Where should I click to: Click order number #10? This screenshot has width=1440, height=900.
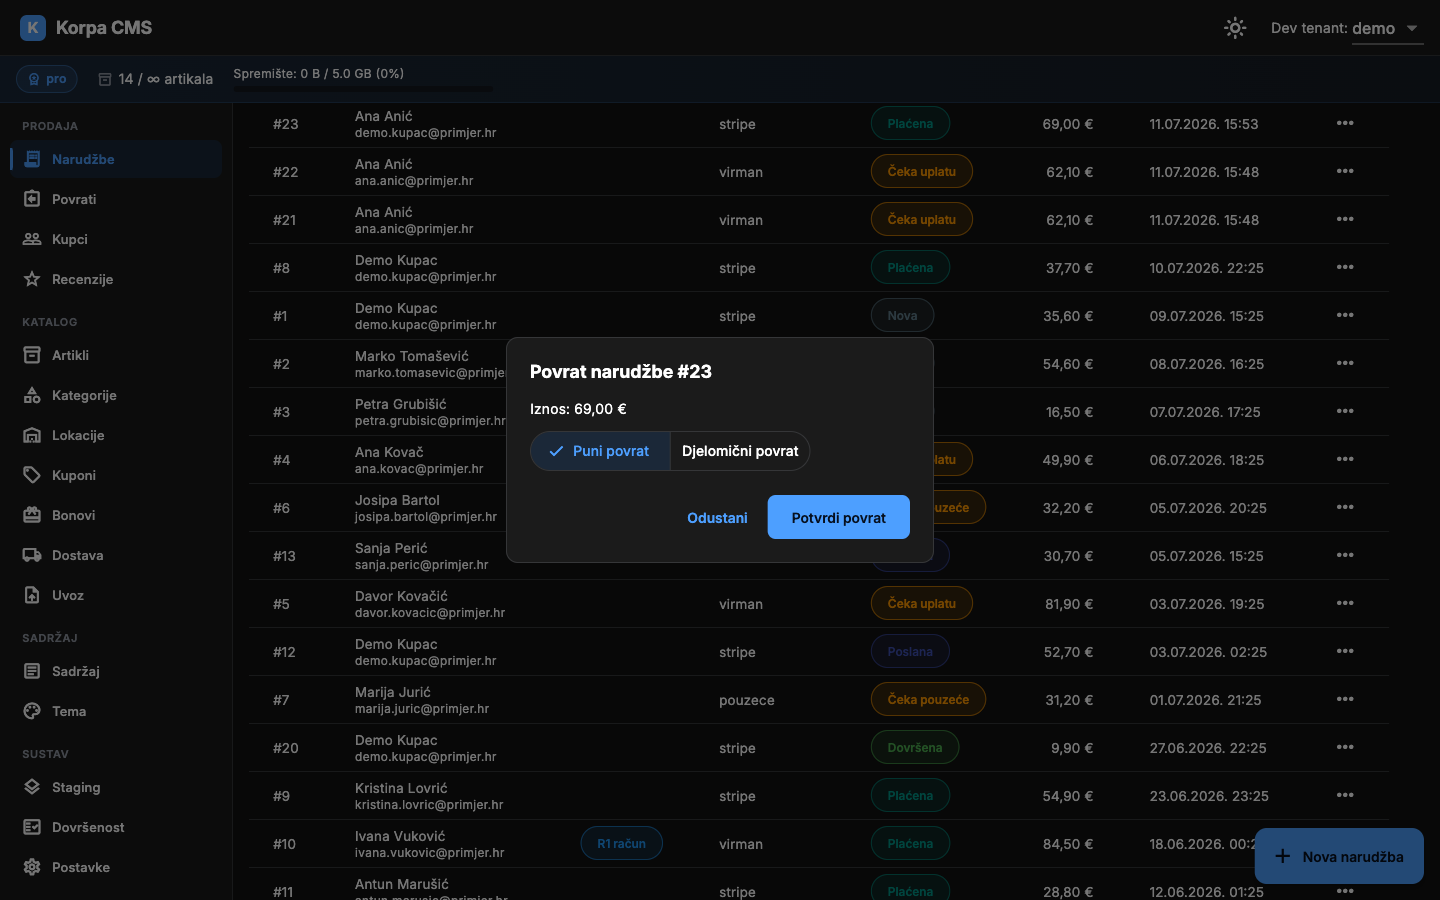click(x=284, y=844)
